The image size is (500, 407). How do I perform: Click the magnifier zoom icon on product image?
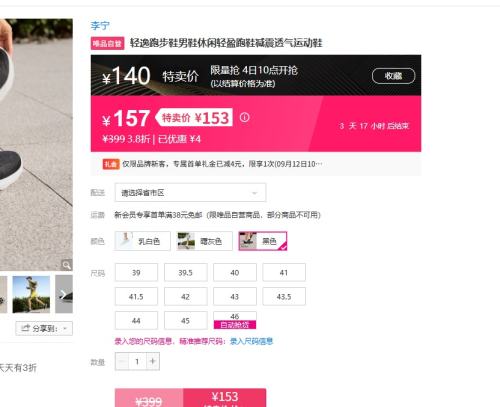click(x=67, y=265)
